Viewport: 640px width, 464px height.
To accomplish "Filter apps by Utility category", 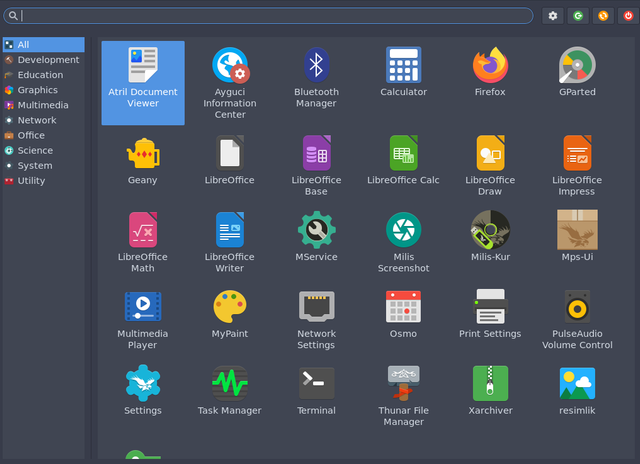I will coord(31,181).
